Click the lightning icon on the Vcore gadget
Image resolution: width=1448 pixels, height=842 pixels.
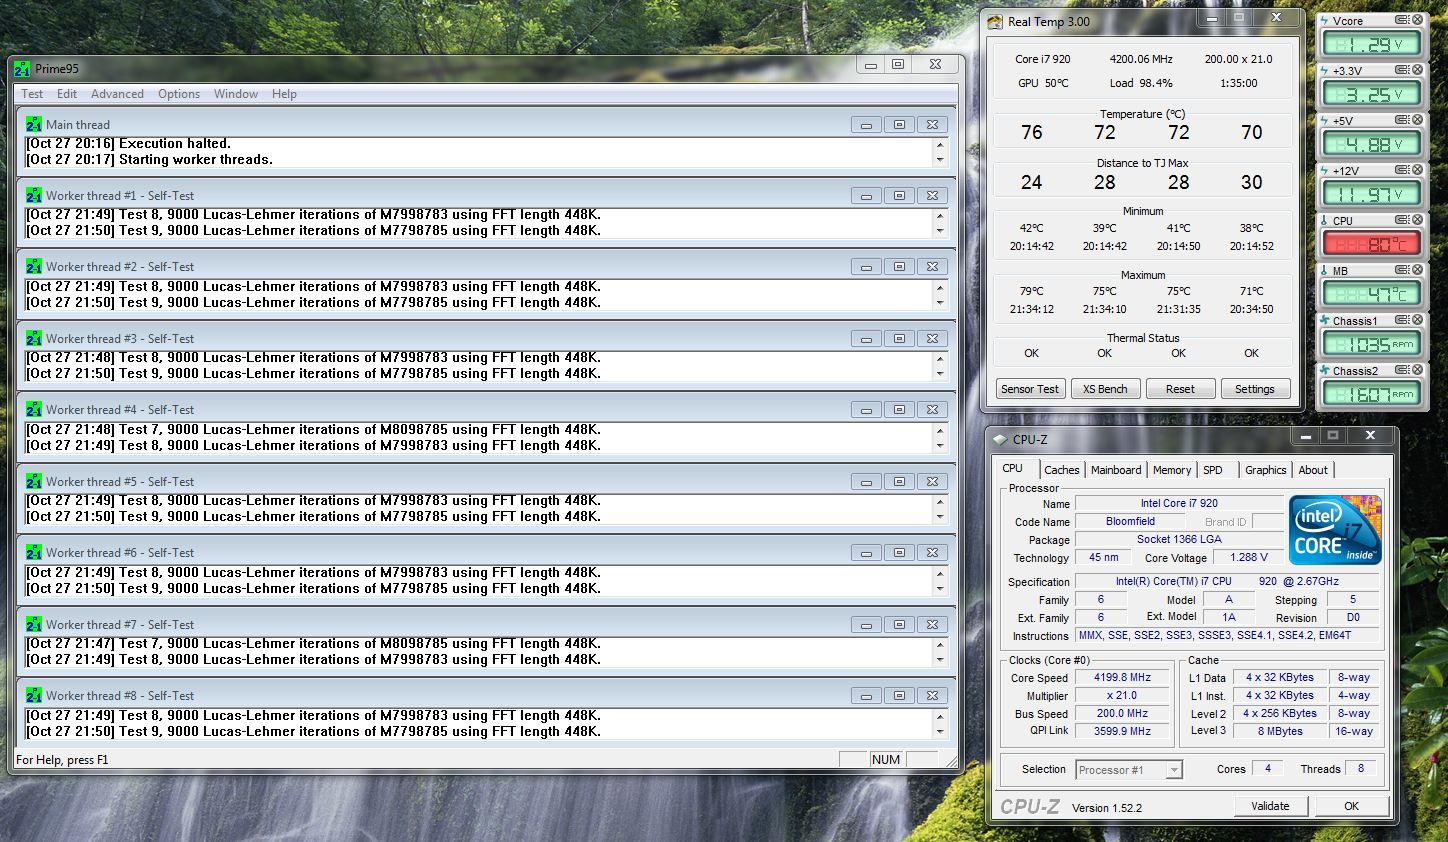coord(1325,20)
